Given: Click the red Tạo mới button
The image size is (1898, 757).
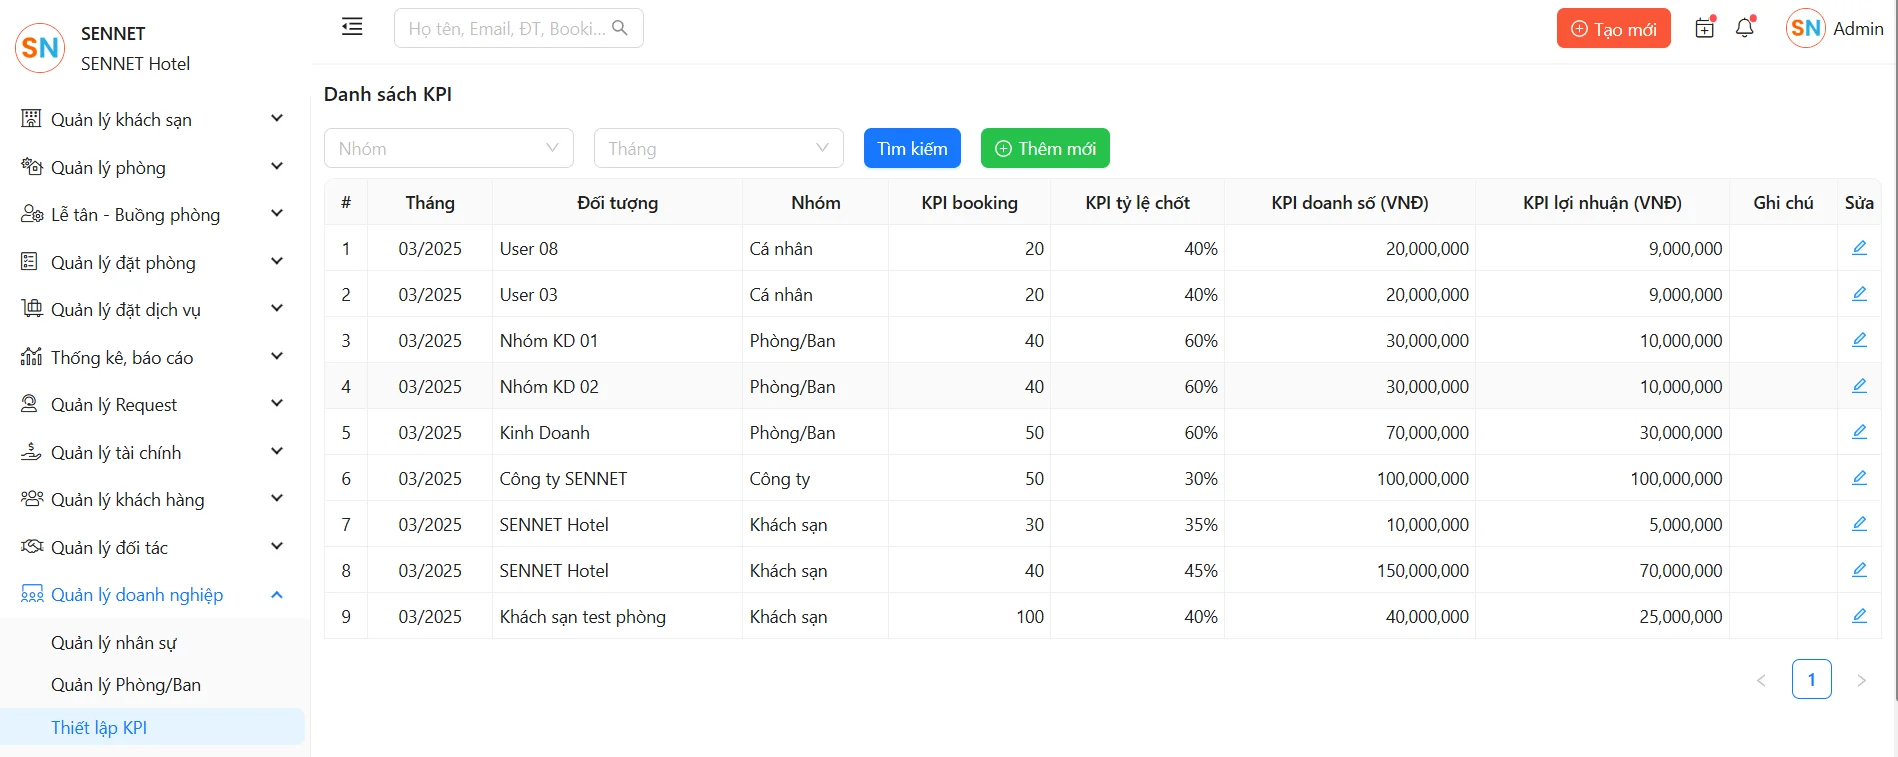Looking at the screenshot, I should 1613,29.
